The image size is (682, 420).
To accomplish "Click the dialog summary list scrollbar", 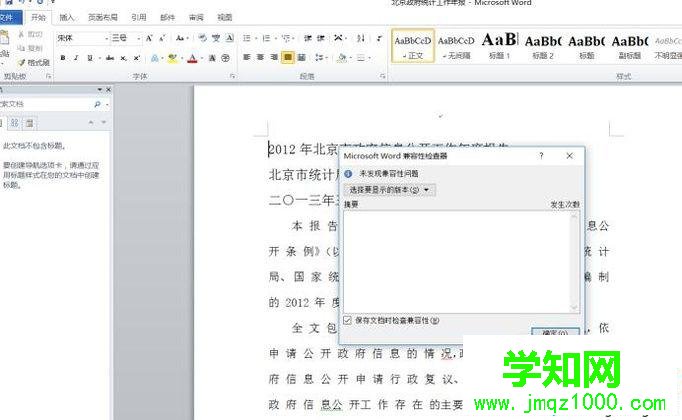I will point(574,262).
